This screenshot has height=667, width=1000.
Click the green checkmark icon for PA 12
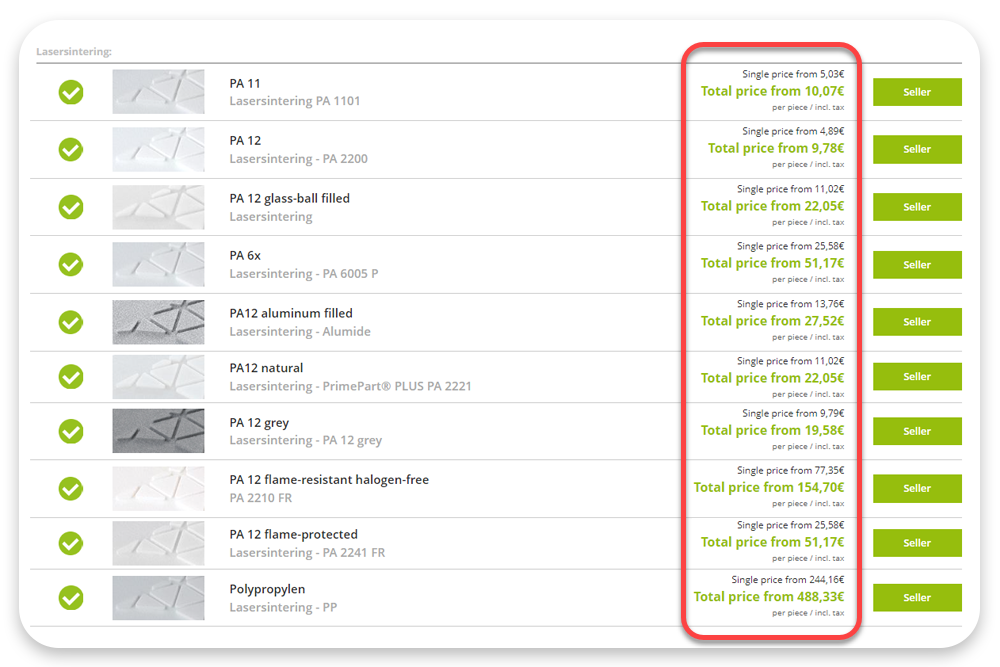(70, 149)
